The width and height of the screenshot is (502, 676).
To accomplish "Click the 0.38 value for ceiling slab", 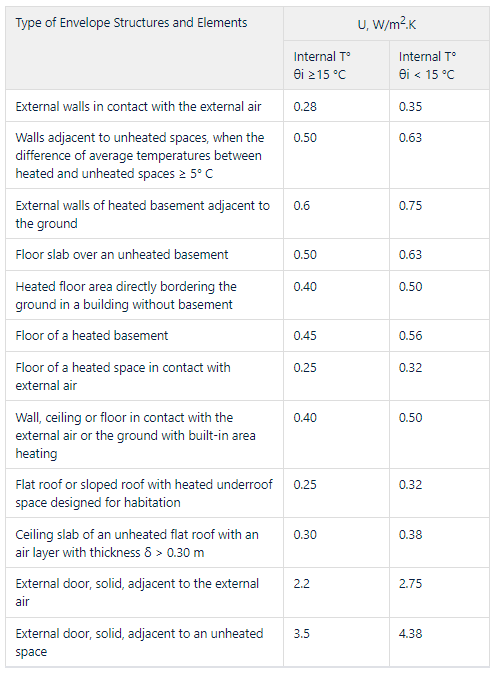I will (x=410, y=534).
